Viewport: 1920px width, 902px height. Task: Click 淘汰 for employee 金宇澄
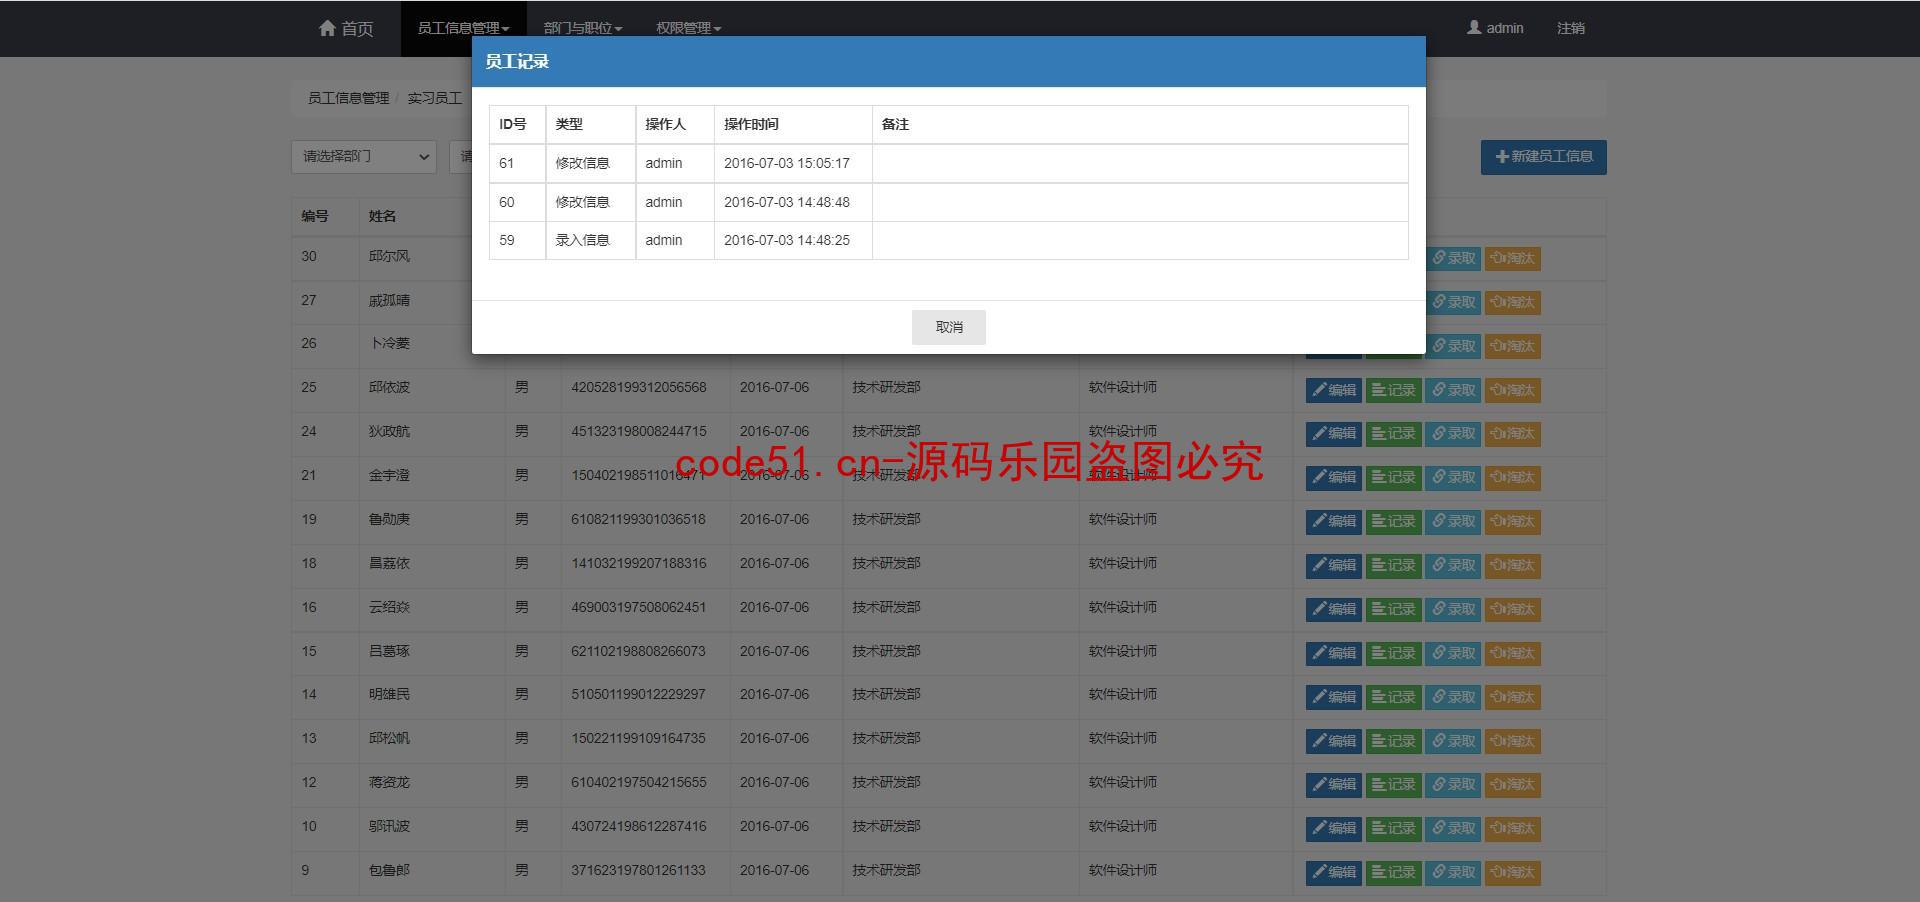coord(1512,478)
